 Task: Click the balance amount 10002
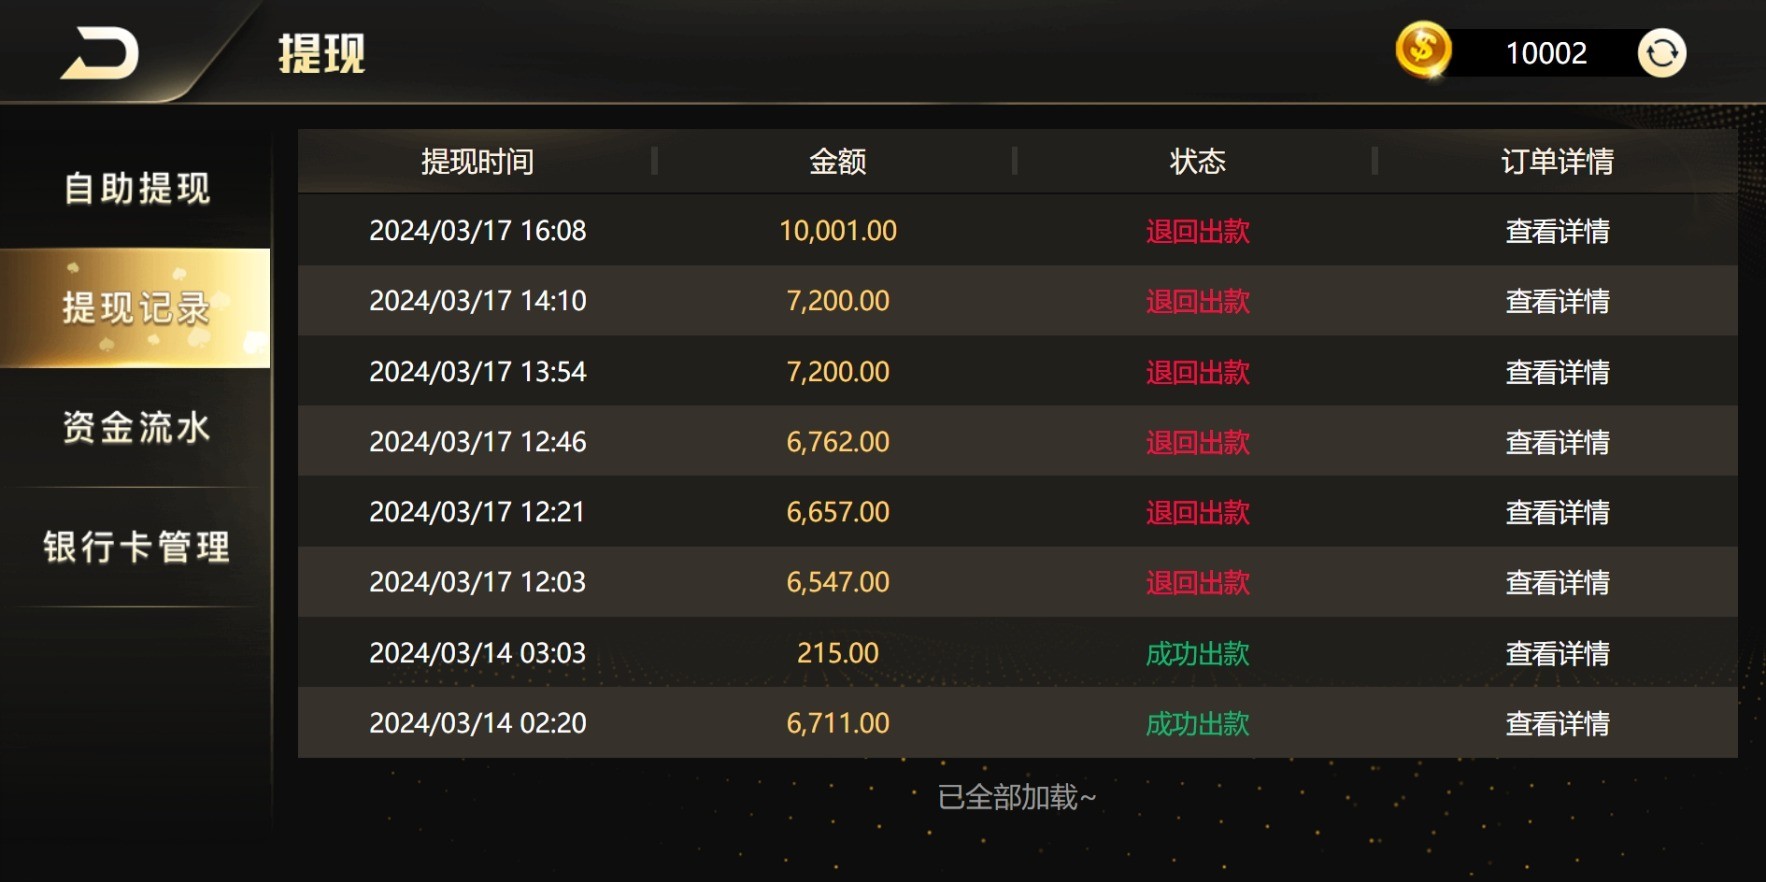1546,53
